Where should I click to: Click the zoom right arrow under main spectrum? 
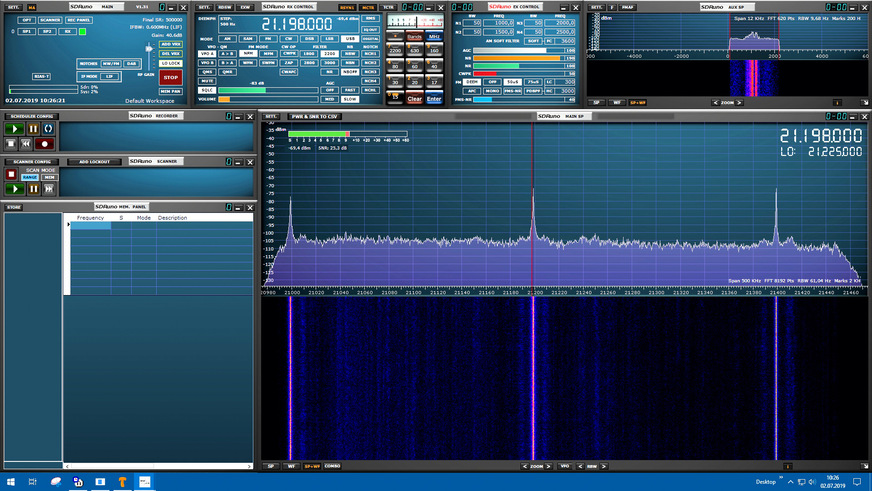[550, 466]
